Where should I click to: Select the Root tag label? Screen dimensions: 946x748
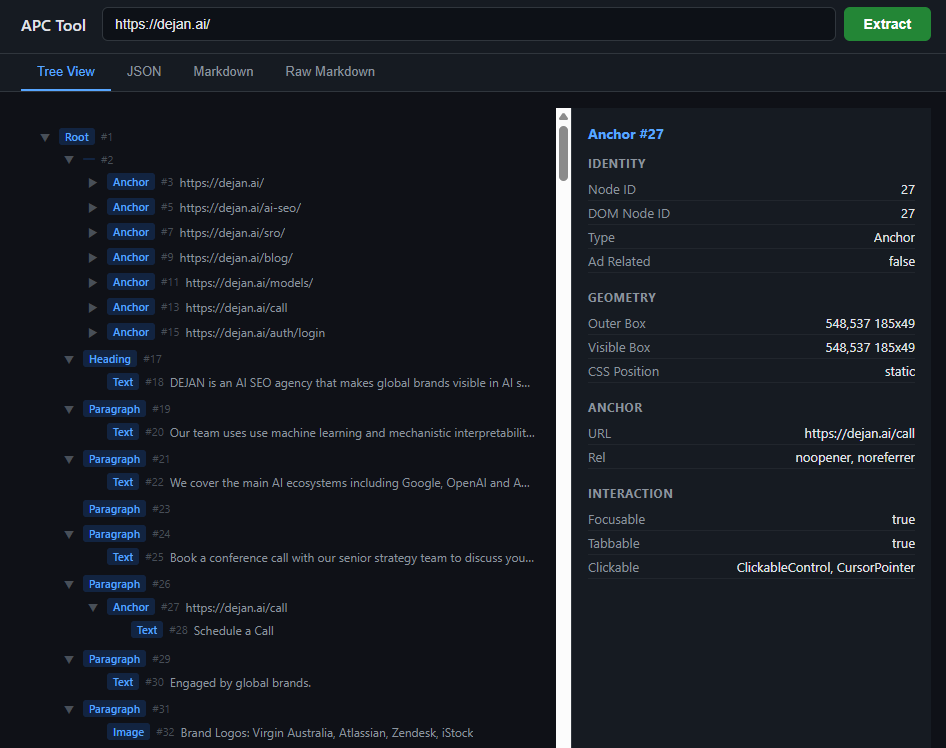click(x=77, y=137)
